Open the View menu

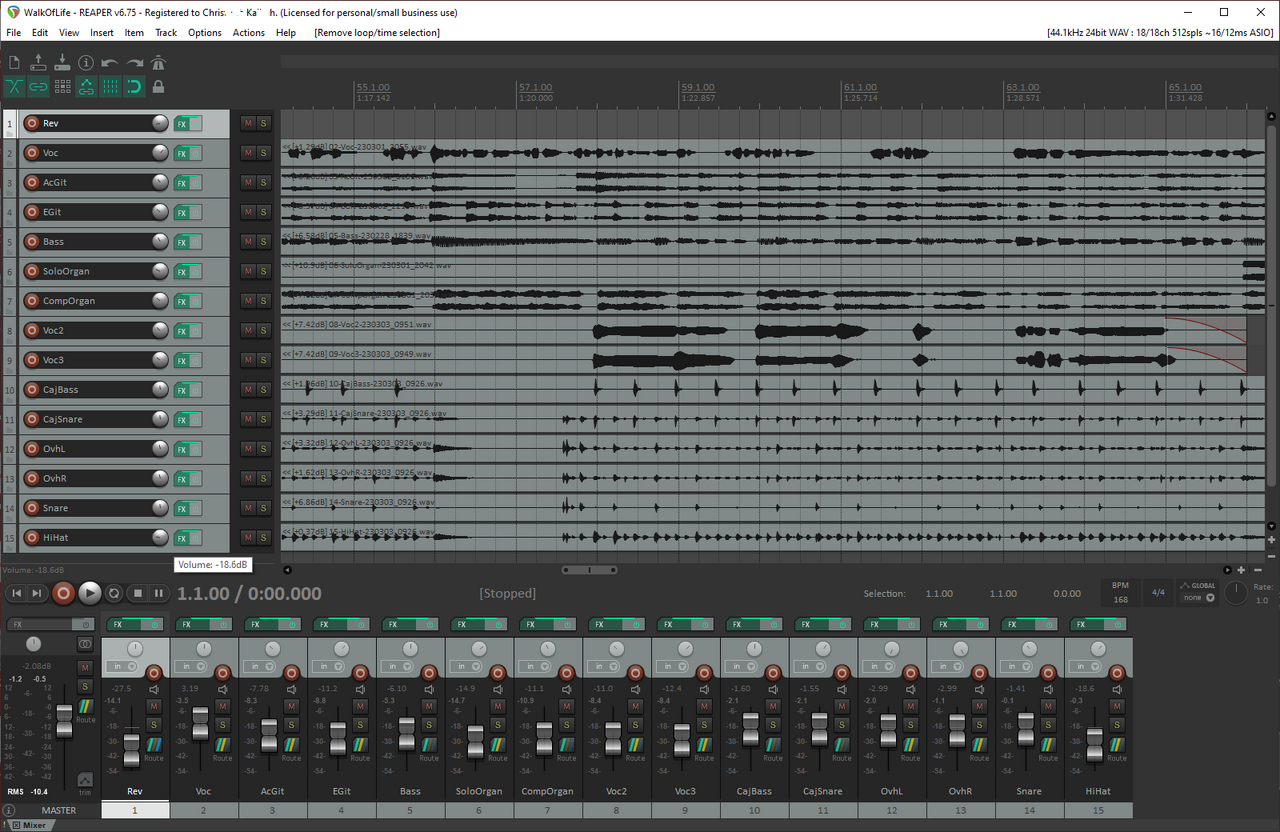point(69,32)
